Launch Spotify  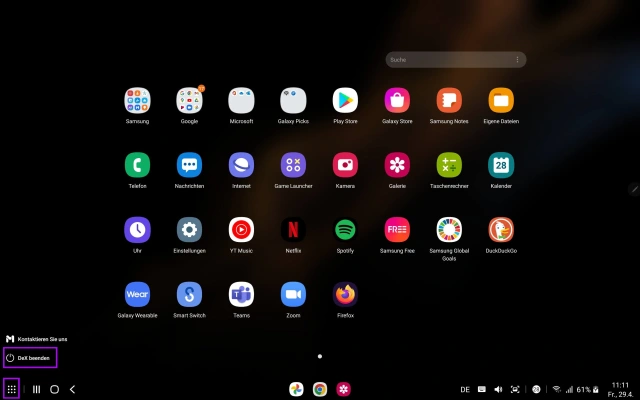[345, 230]
